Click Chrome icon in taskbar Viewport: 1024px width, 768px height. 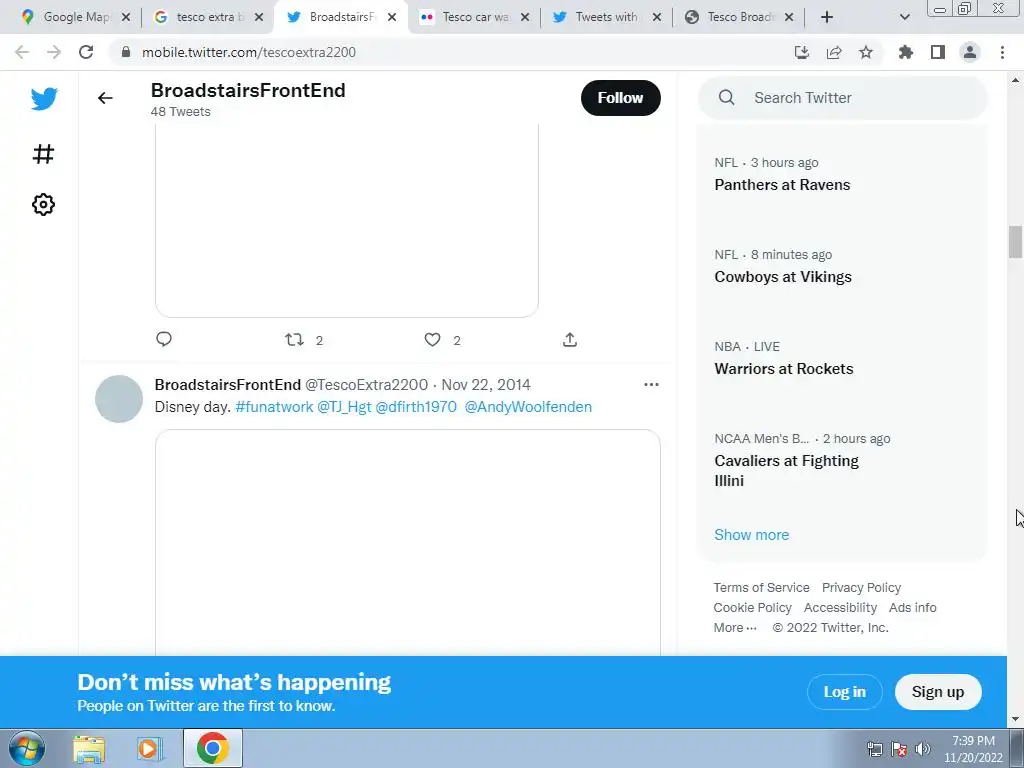212,748
